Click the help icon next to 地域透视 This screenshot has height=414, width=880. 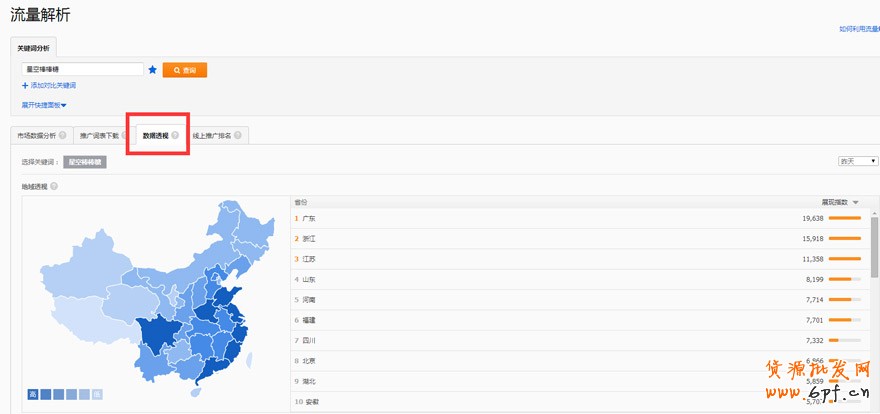pyautogui.click(x=54, y=186)
